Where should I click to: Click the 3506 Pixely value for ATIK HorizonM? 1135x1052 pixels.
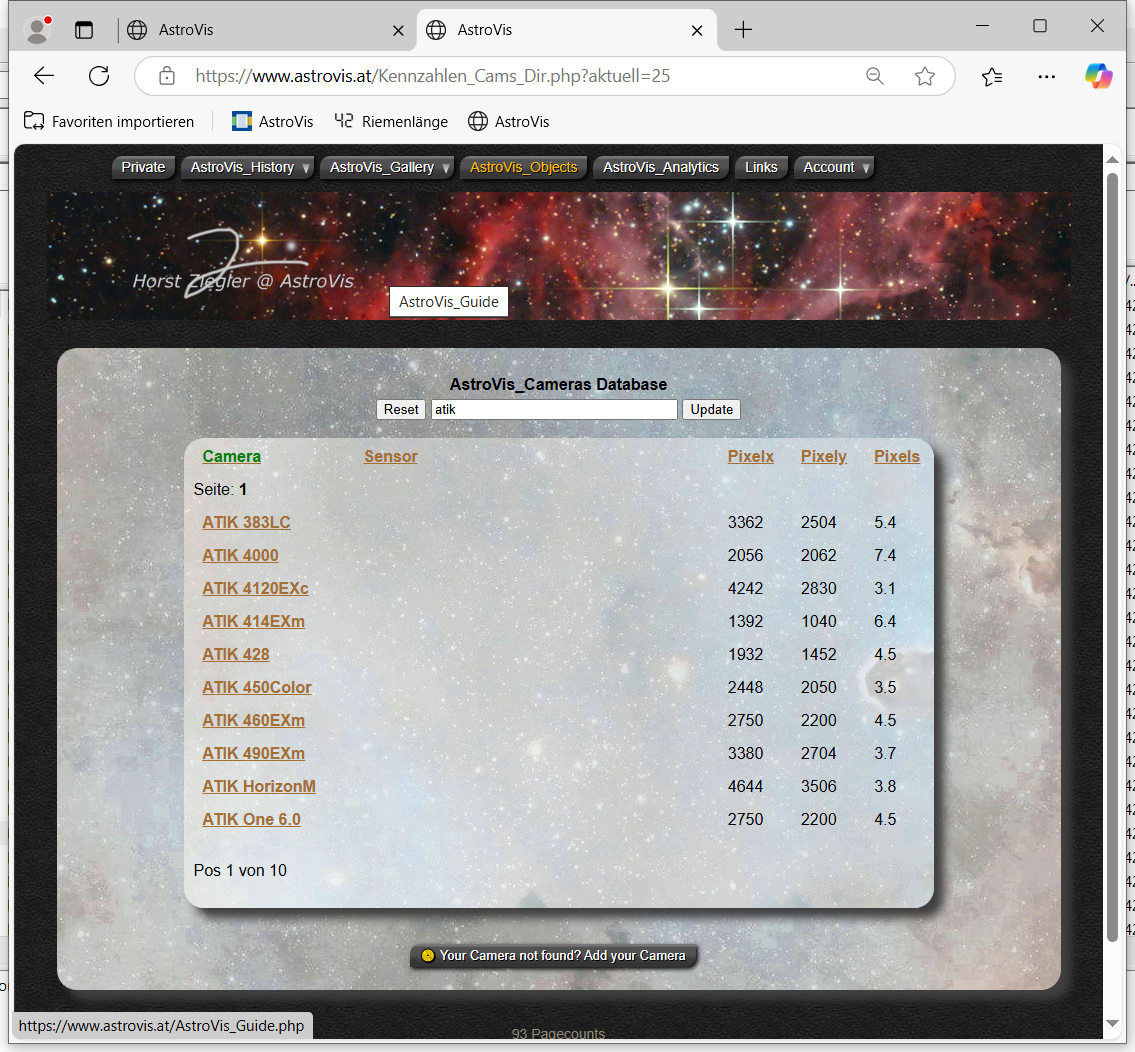coord(819,786)
